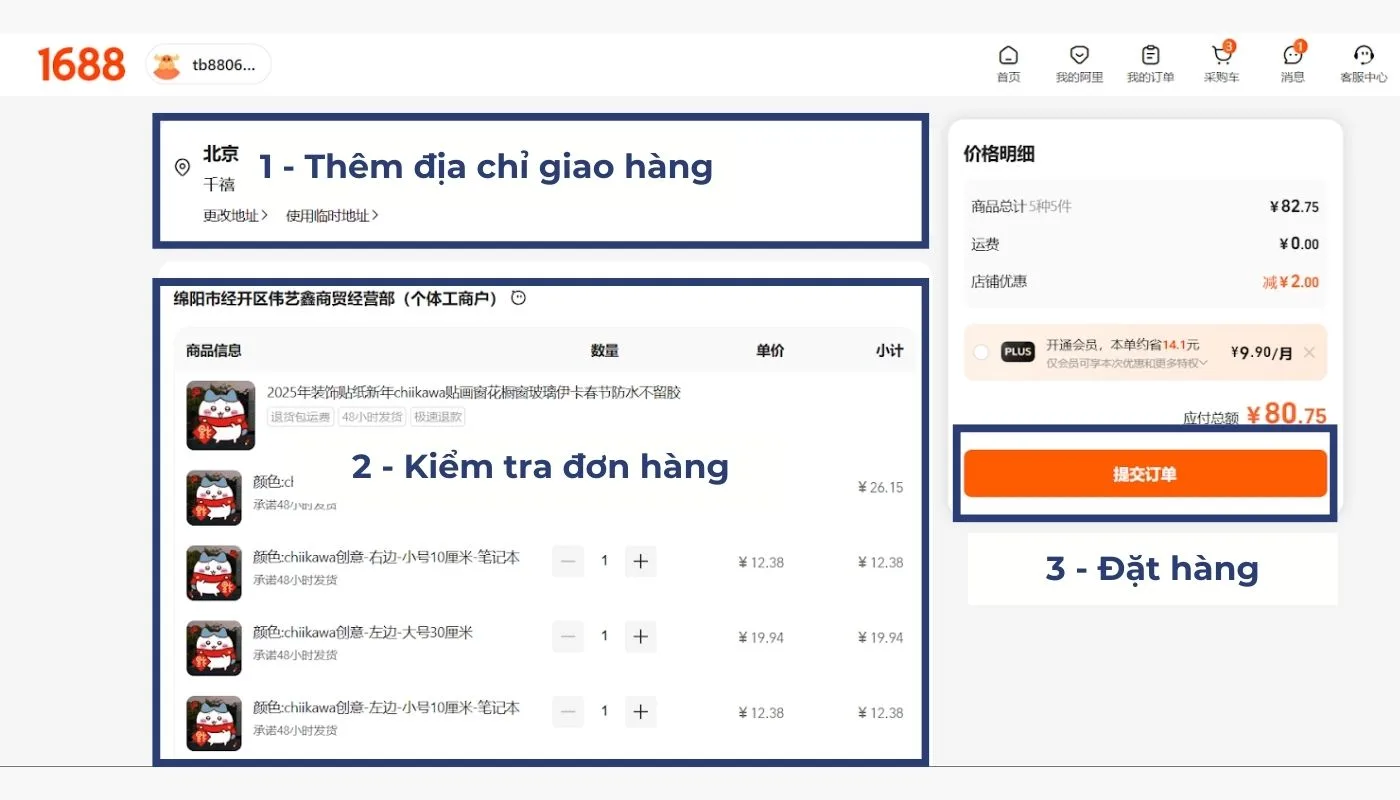Click the ¥9.90/月 membership price
The image size is (1400, 800).
[x=1261, y=352]
